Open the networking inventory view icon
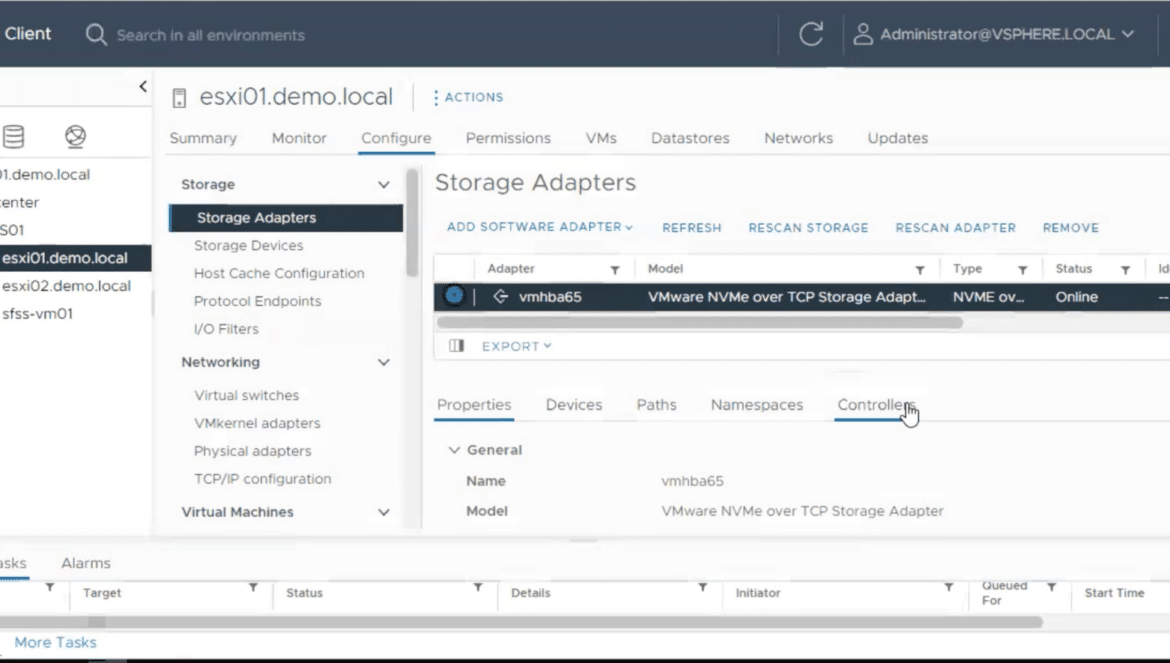Viewport: 1170px width, 663px height. pyautogui.click(x=75, y=136)
